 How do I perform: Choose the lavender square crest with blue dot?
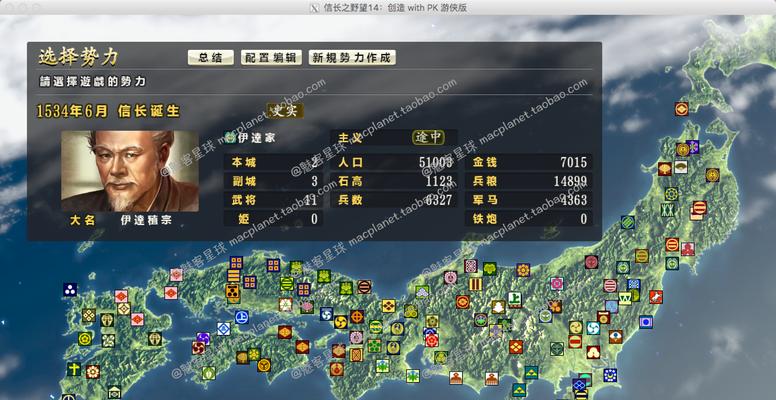[x=645, y=322]
